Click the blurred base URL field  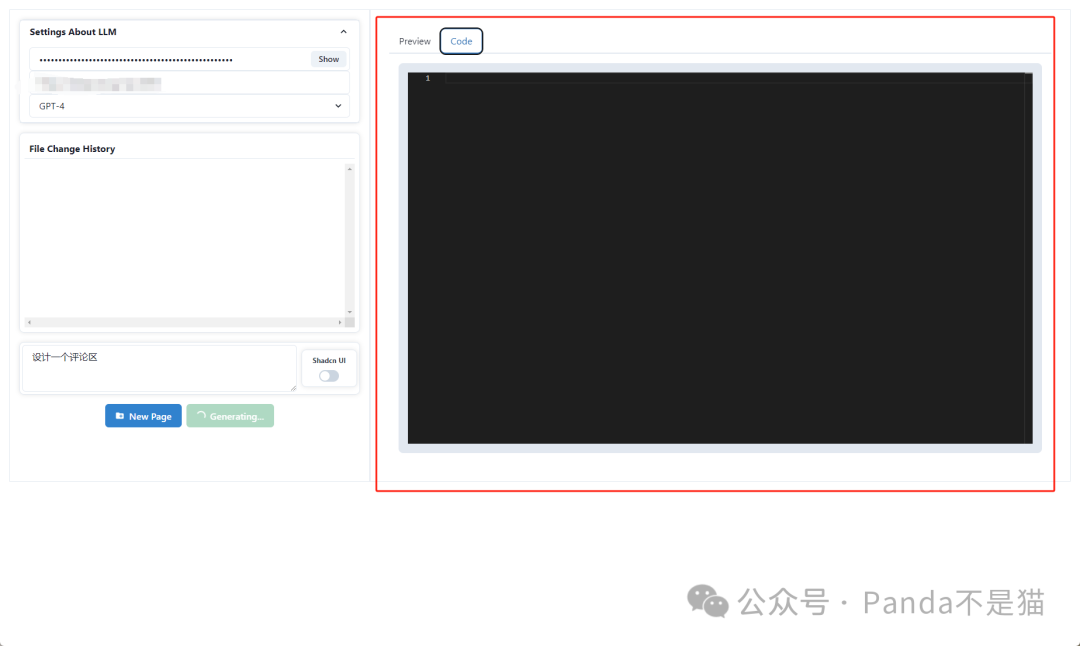pos(189,83)
